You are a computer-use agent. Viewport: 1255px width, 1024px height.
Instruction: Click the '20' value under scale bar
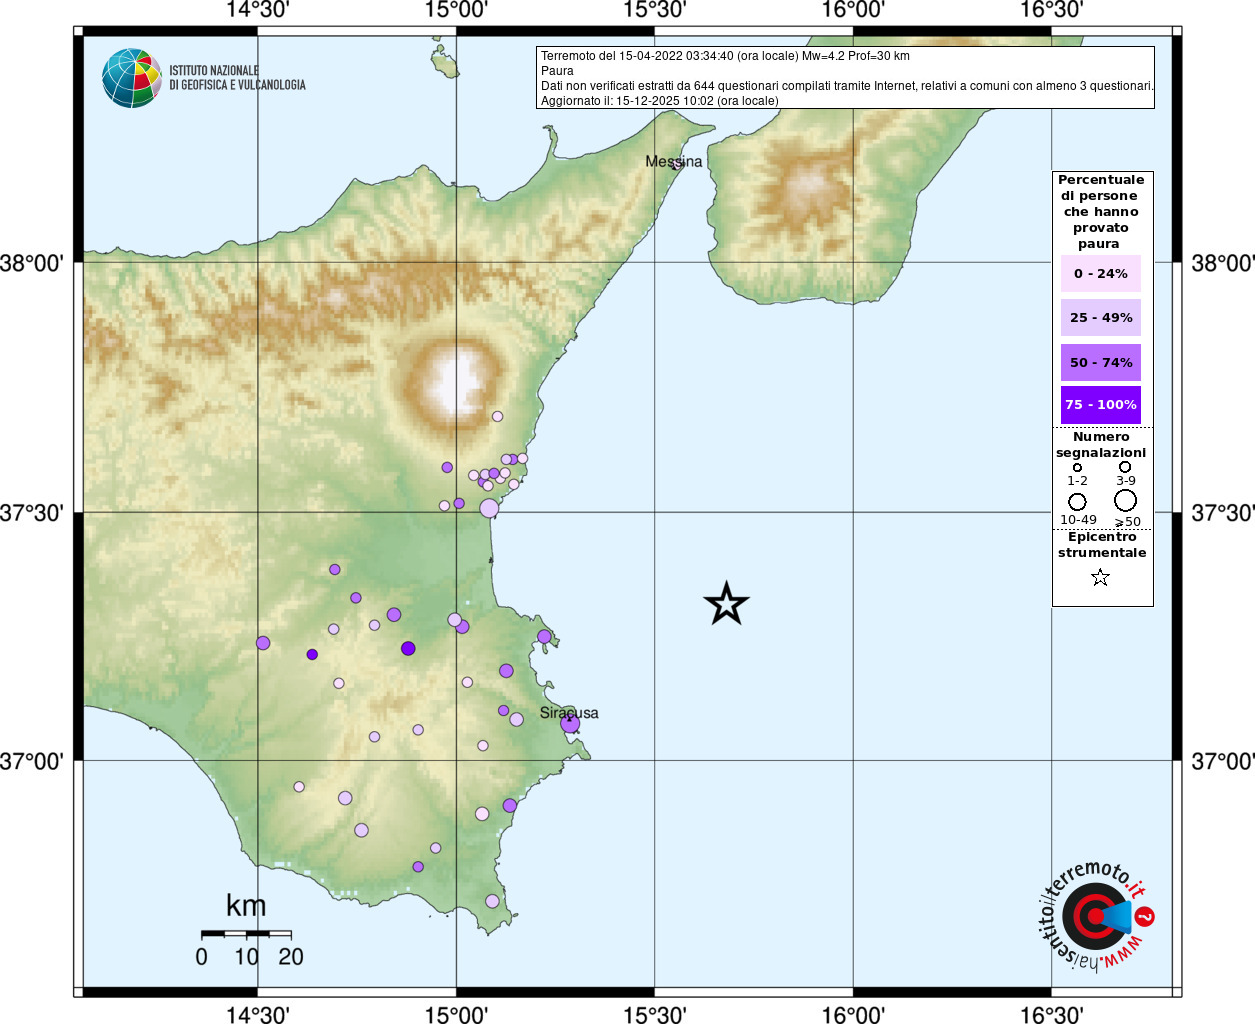[291, 957]
